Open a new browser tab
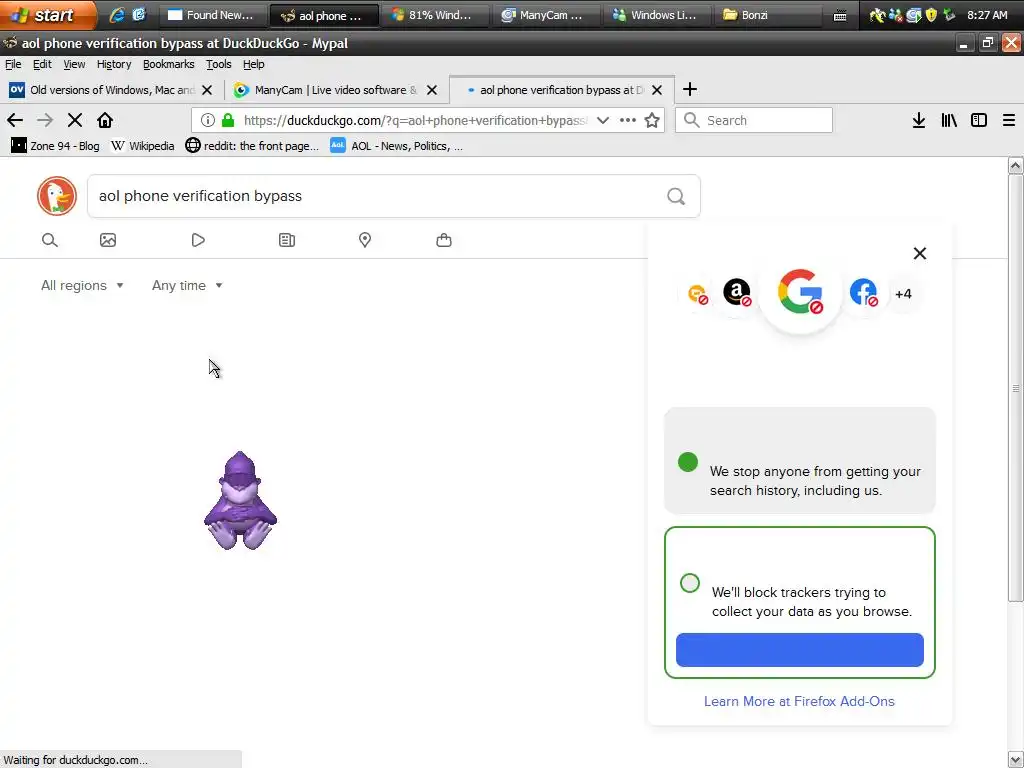 690,89
